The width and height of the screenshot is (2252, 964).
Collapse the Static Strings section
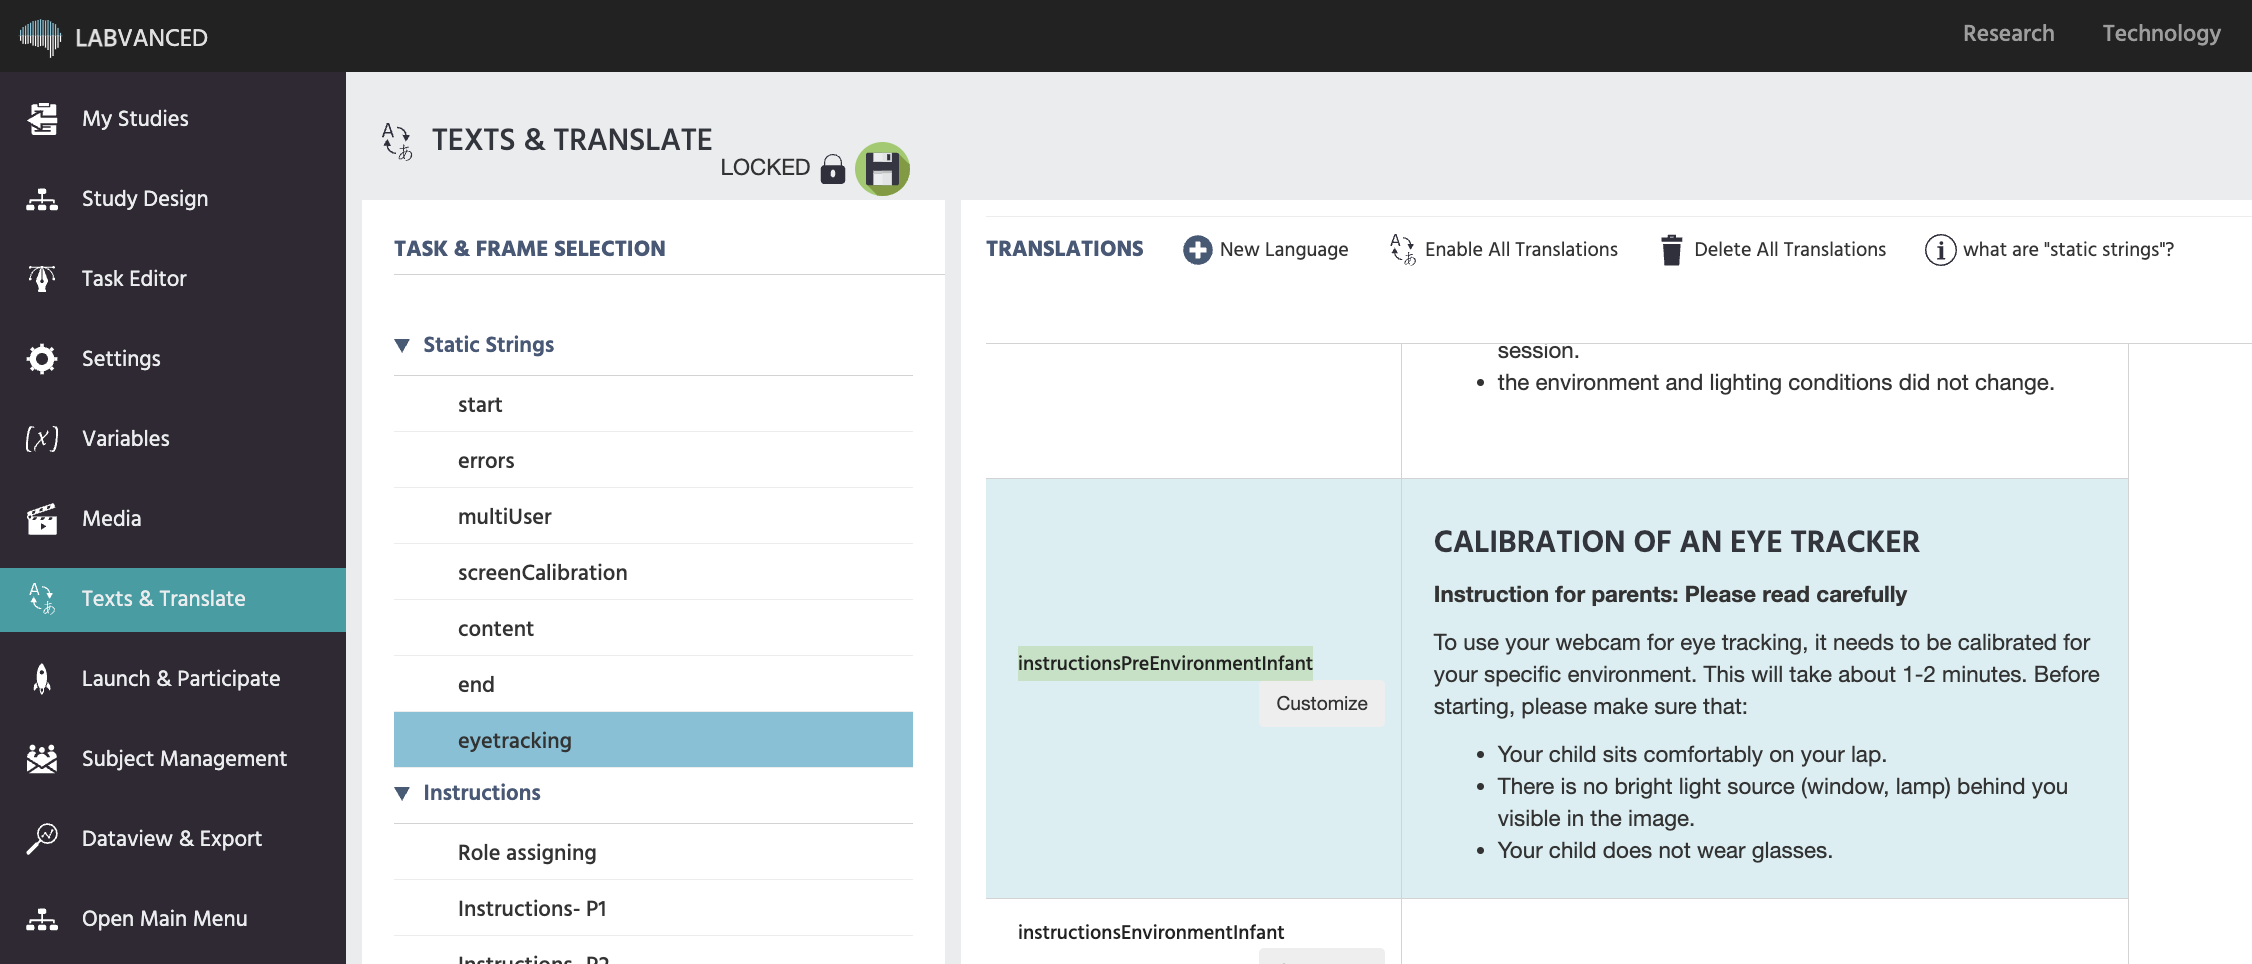(x=402, y=345)
